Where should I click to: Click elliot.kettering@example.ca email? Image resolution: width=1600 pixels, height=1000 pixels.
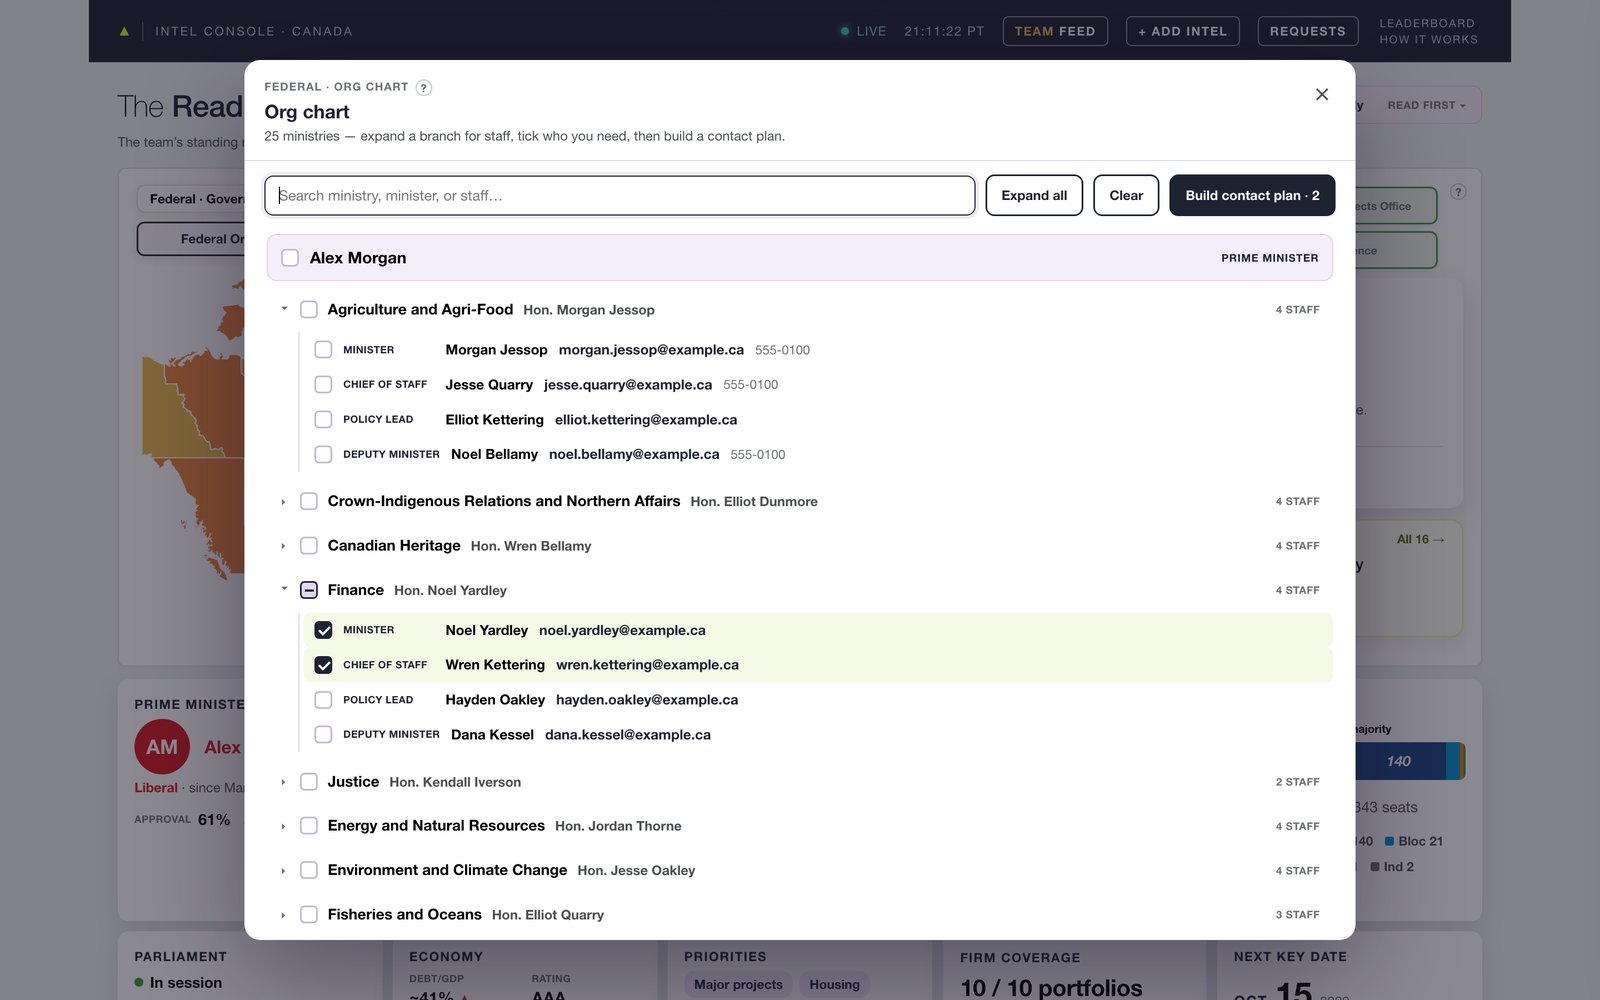click(x=646, y=420)
